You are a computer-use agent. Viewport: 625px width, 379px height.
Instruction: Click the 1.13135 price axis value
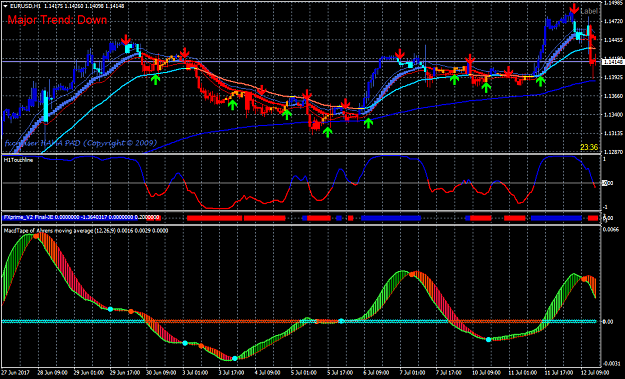612,134
